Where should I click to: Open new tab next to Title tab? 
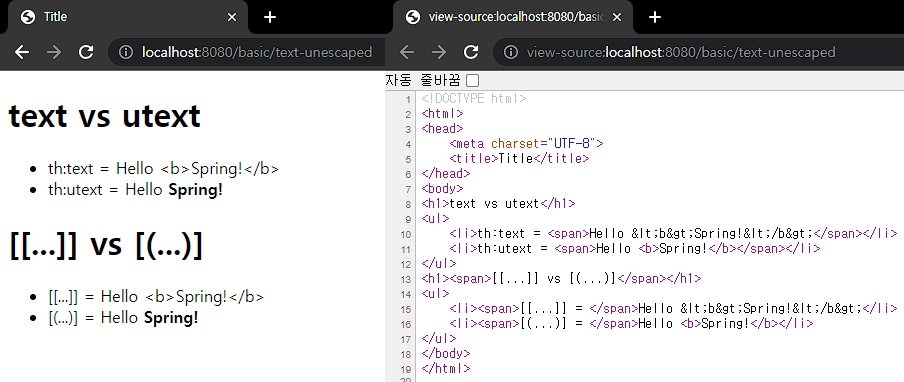(x=270, y=17)
